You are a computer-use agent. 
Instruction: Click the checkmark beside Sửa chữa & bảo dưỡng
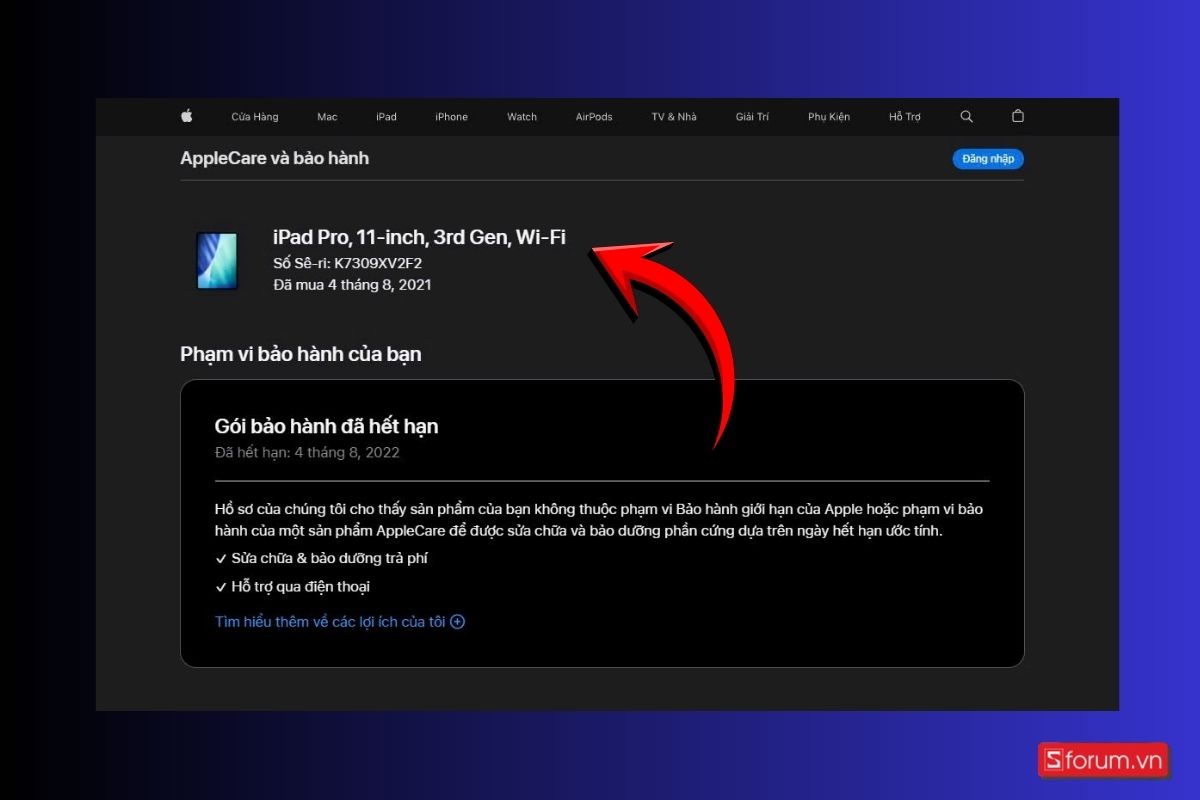[221, 558]
